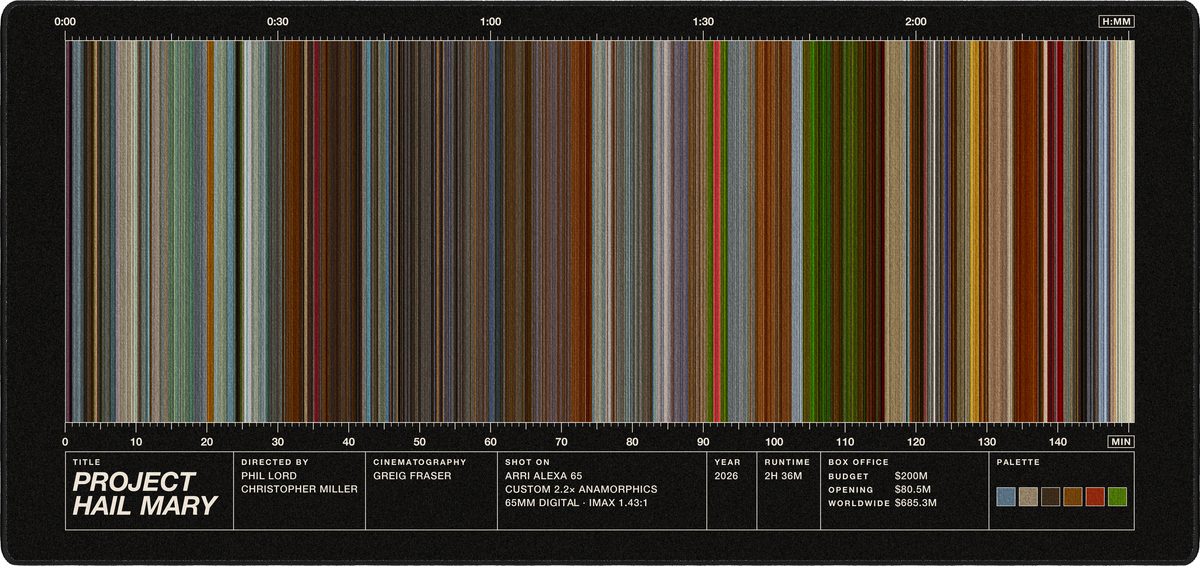This screenshot has width=1200, height=566.
Task: Select director name CHRISTOPHER MILLER
Action: click(299, 489)
